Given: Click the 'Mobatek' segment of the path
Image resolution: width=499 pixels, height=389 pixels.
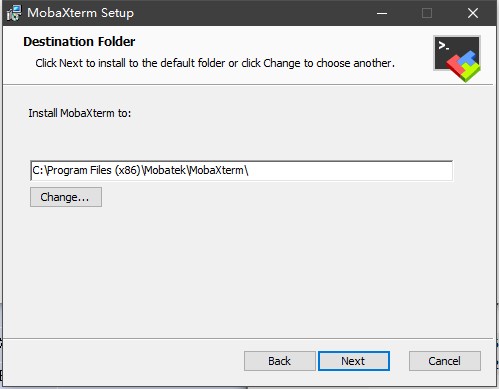Looking at the screenshot, I should click(x=165, y=170).
